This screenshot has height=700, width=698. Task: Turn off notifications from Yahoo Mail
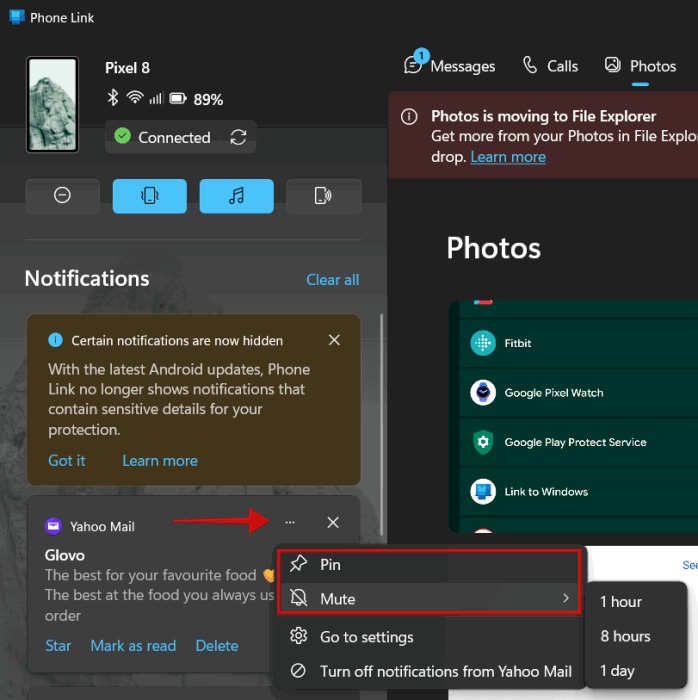(x=446, y=671)
